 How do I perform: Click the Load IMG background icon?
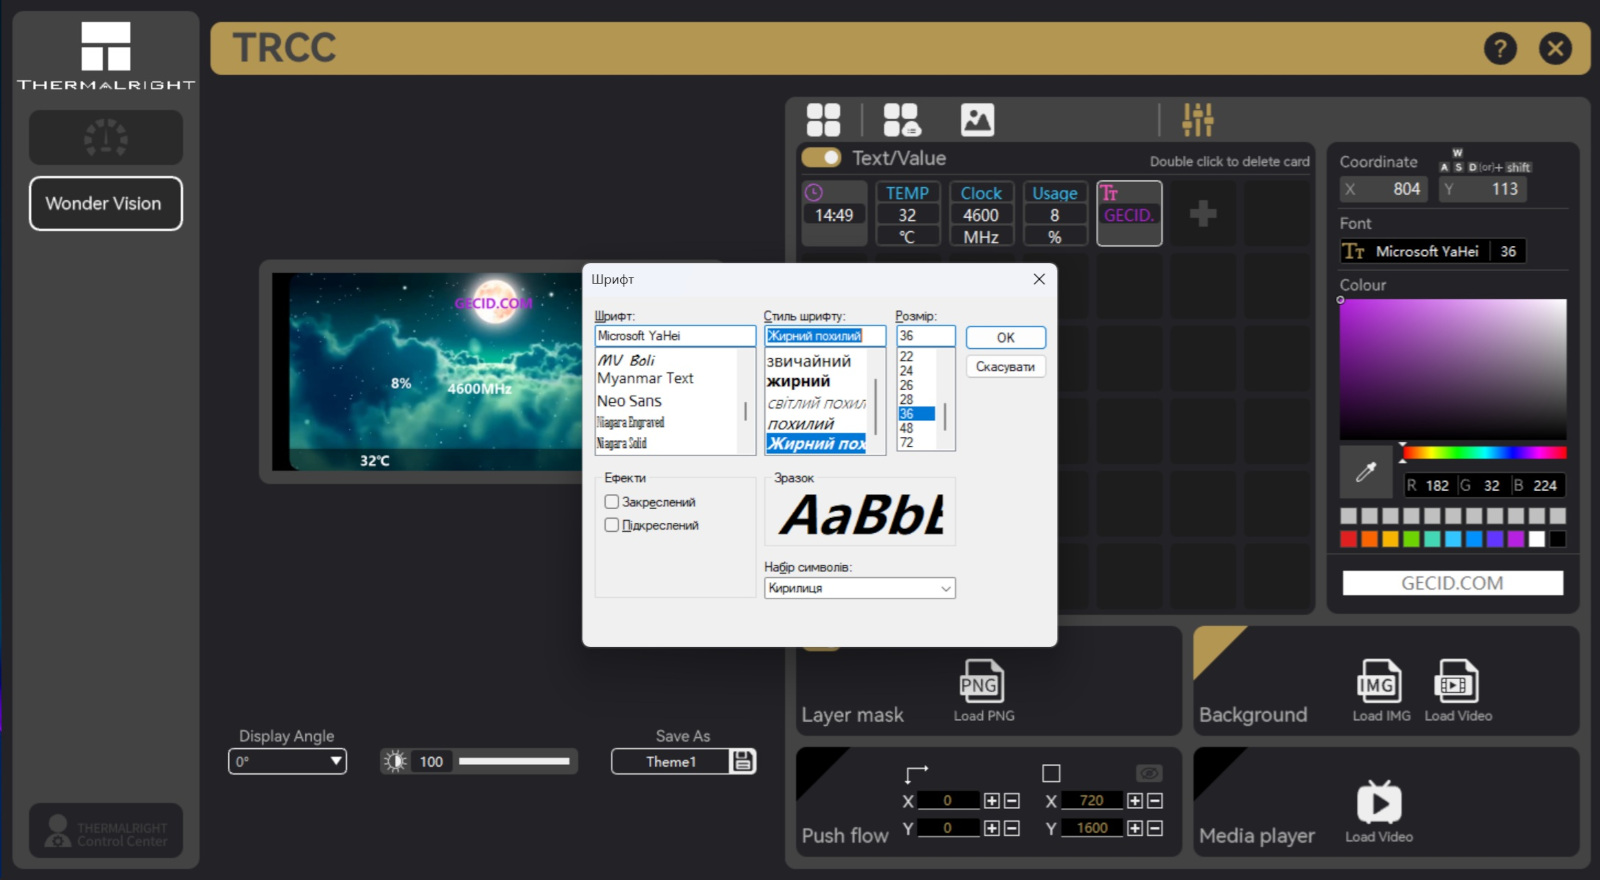point(1378,683)
